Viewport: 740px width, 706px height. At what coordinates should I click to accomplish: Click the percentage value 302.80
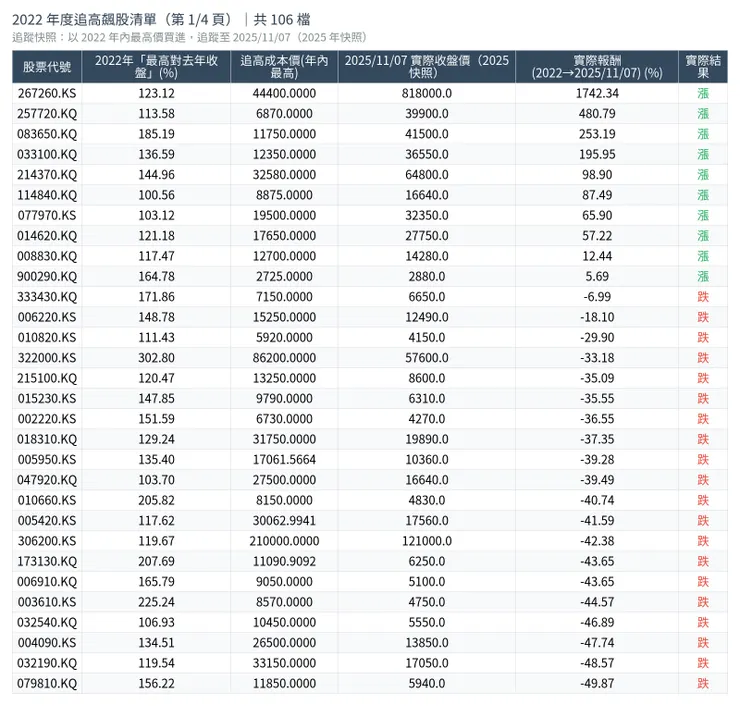tap(156, 358)
